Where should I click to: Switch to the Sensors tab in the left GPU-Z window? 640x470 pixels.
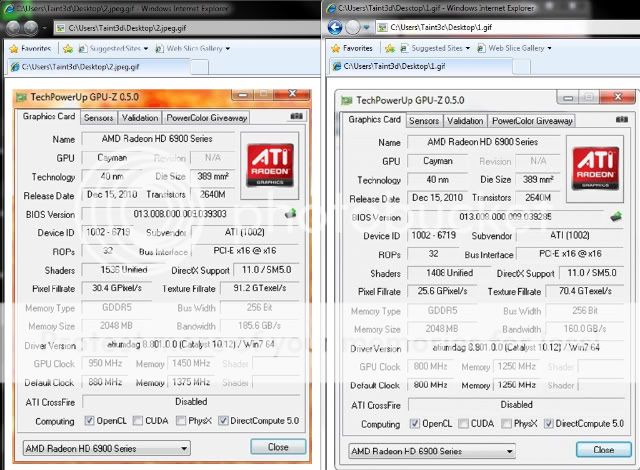tap(98, 117)
